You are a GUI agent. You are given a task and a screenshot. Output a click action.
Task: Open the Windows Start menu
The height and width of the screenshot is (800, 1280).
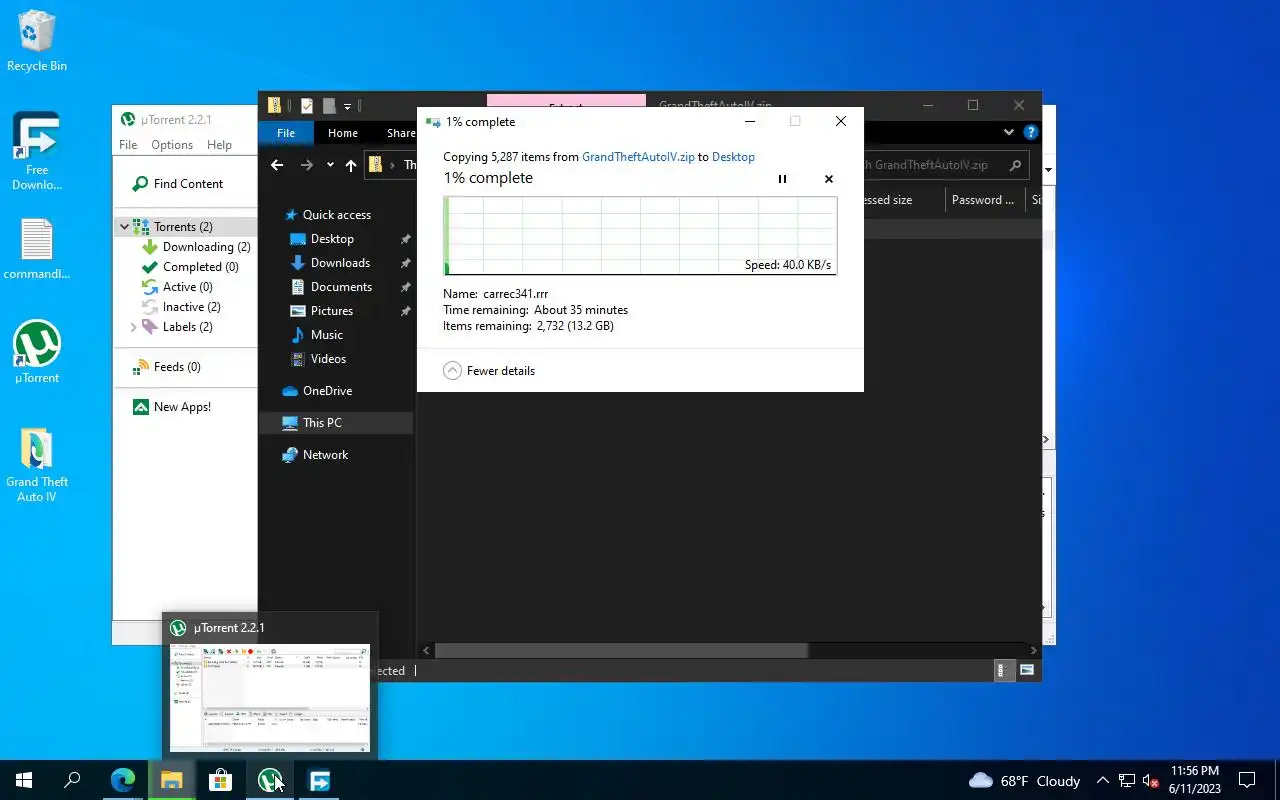click(24, 780)
